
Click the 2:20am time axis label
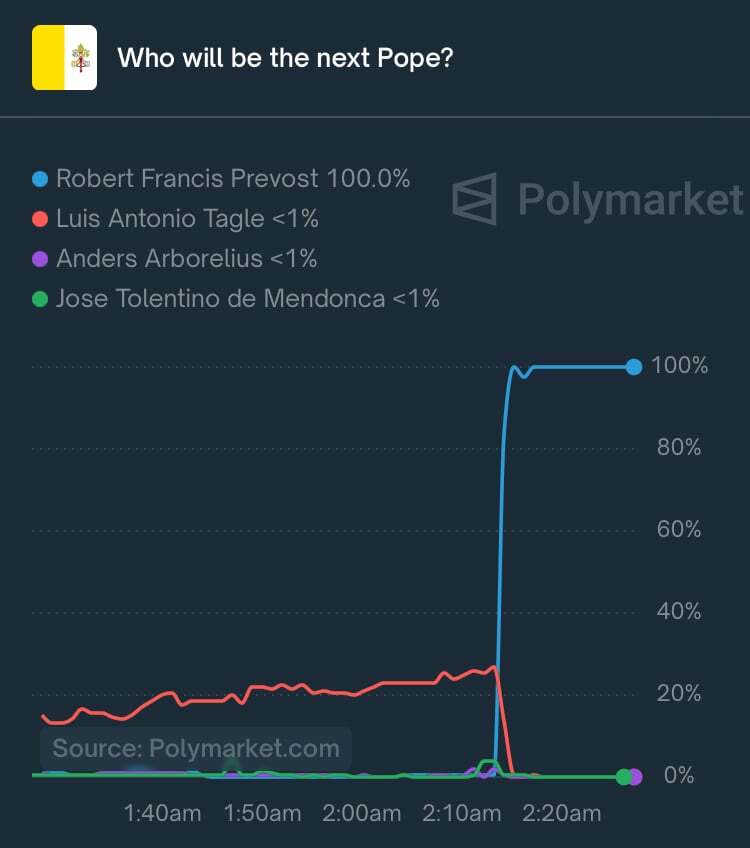561,813
